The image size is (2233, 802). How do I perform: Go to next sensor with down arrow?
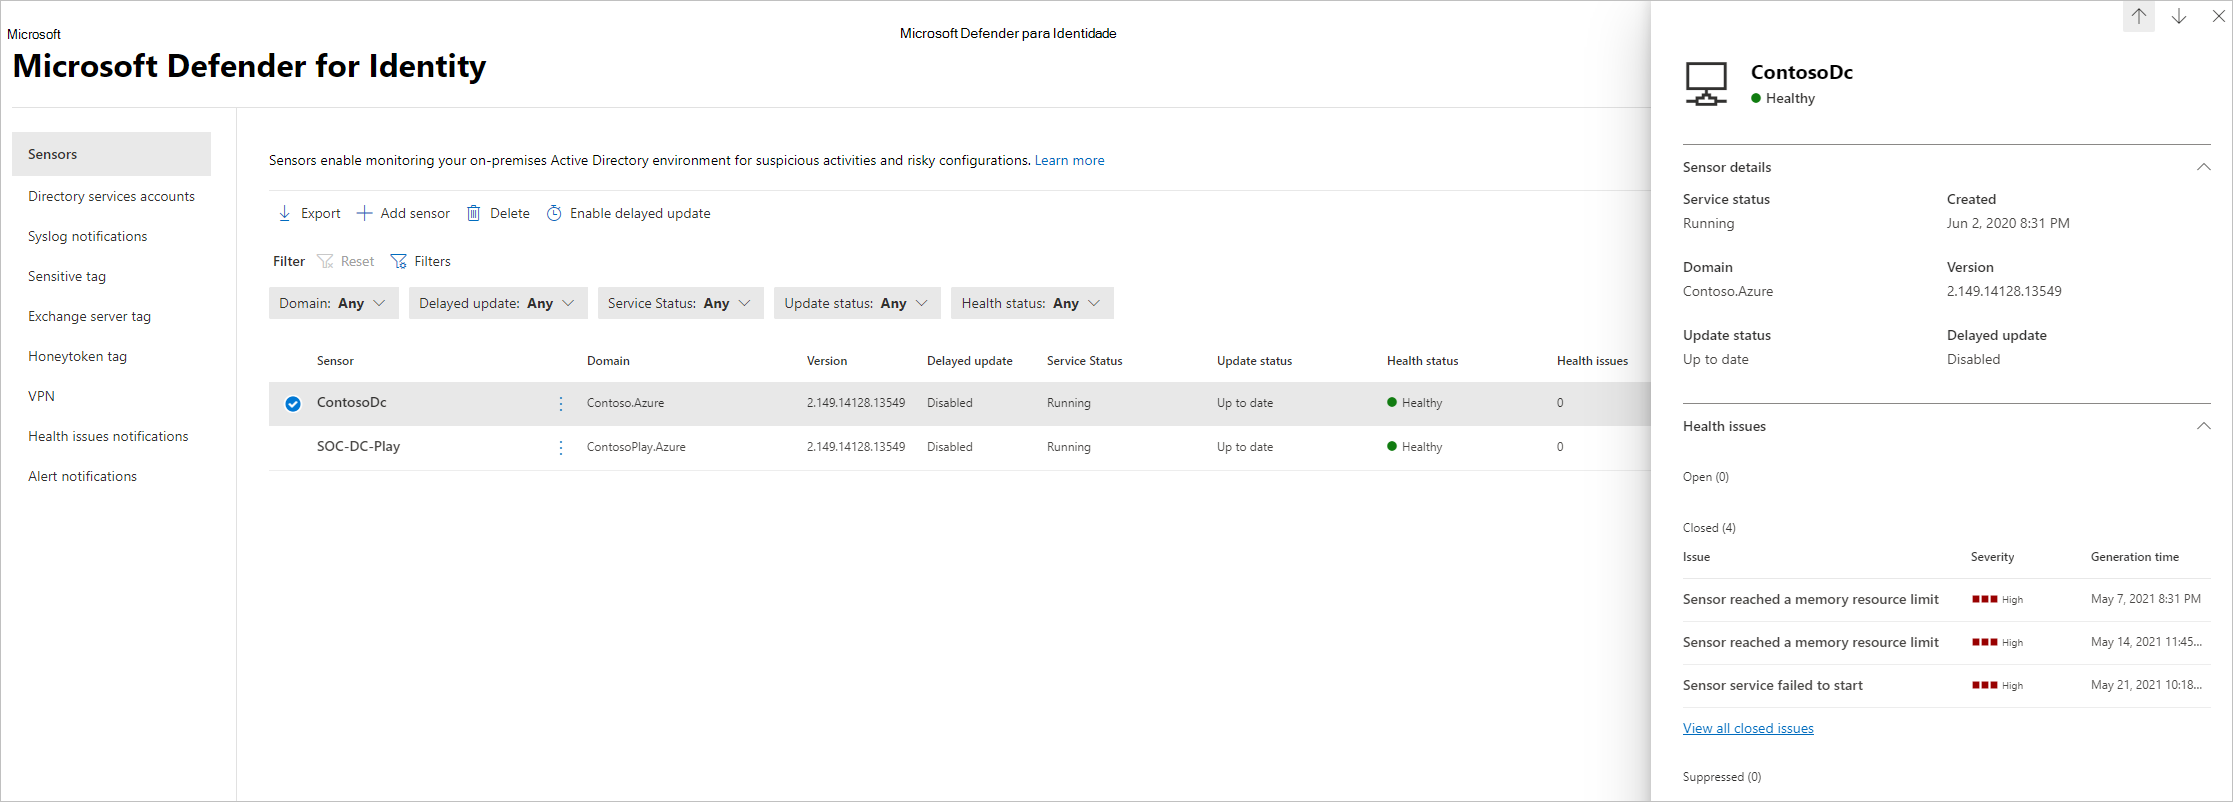click(x=2179, y=16)
